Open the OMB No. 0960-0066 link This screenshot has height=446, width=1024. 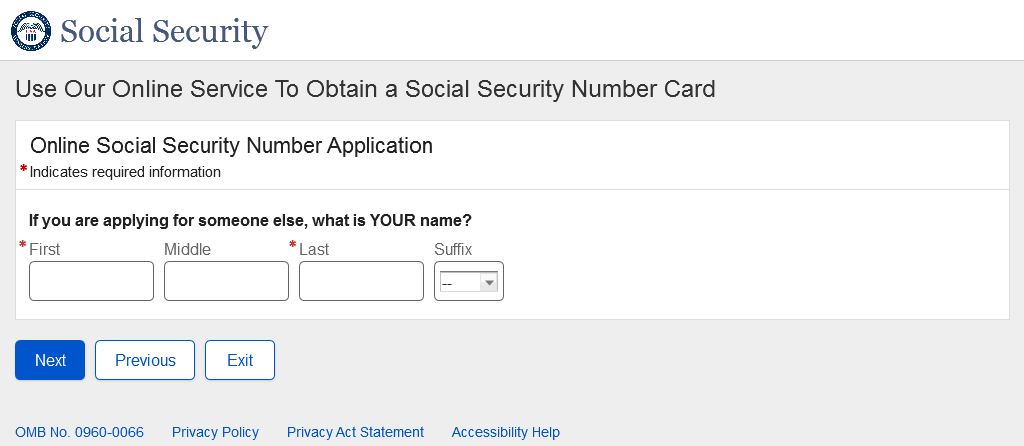point(79,432)
